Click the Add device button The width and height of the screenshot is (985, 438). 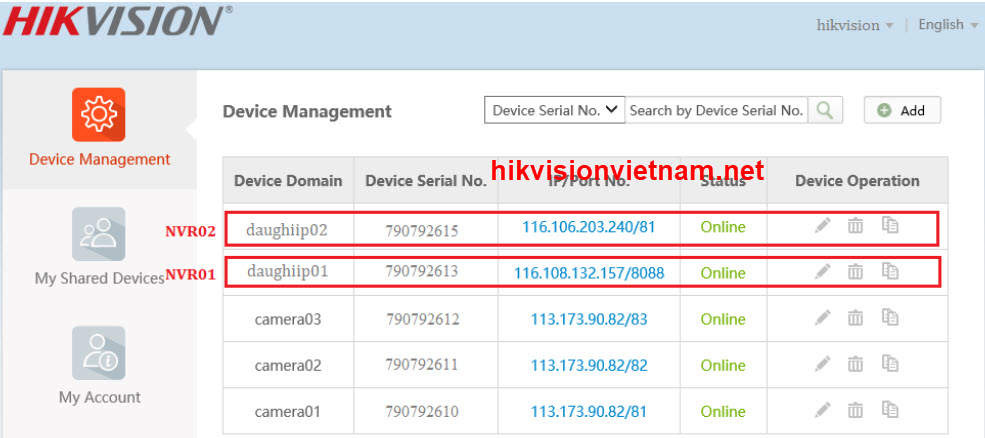(x=902, y=110)
